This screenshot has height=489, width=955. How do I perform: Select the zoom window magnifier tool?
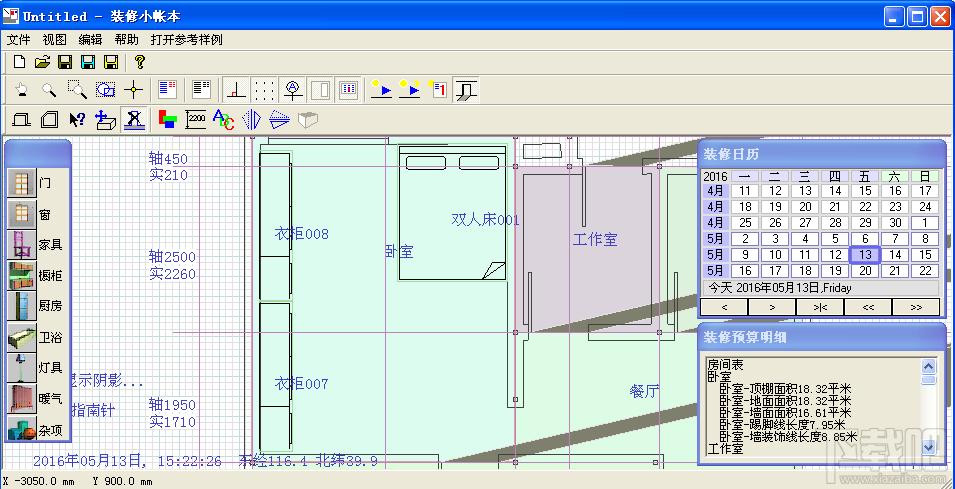point(77,90)
